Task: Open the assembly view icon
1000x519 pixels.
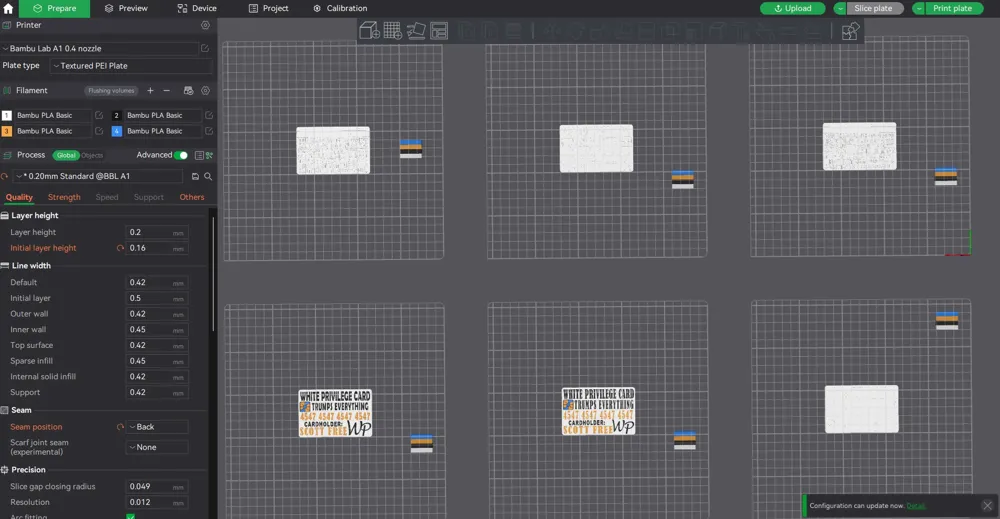Action: coord(850,31)
